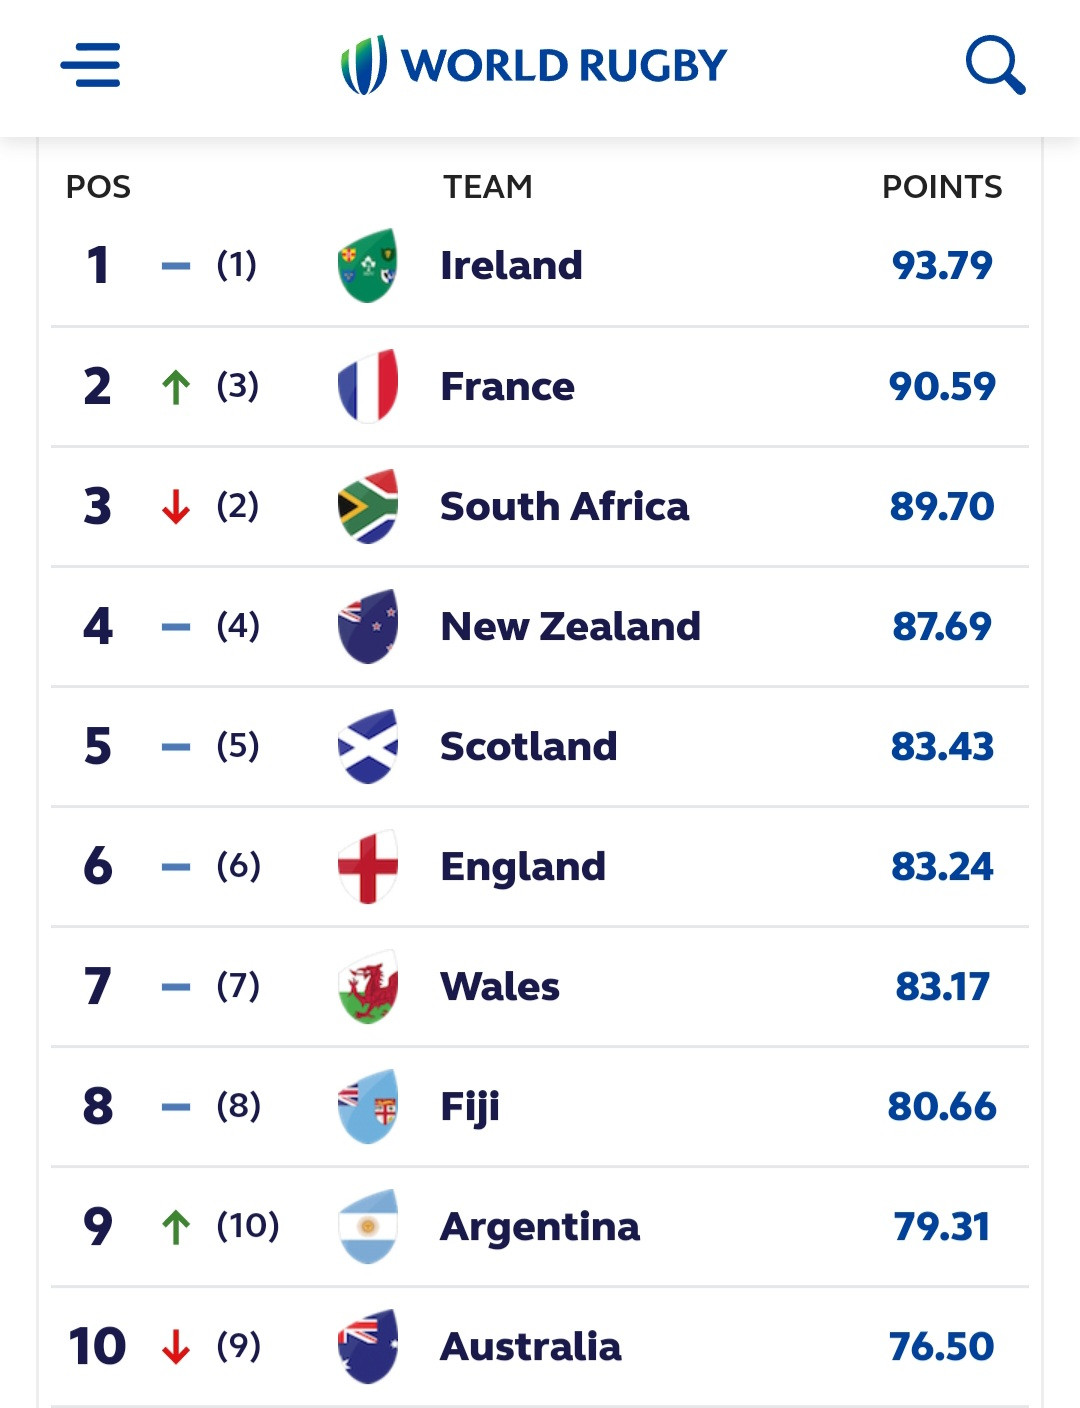Open the Ireland team name link
1080x1408 pixels.
(x=511, y=266)
